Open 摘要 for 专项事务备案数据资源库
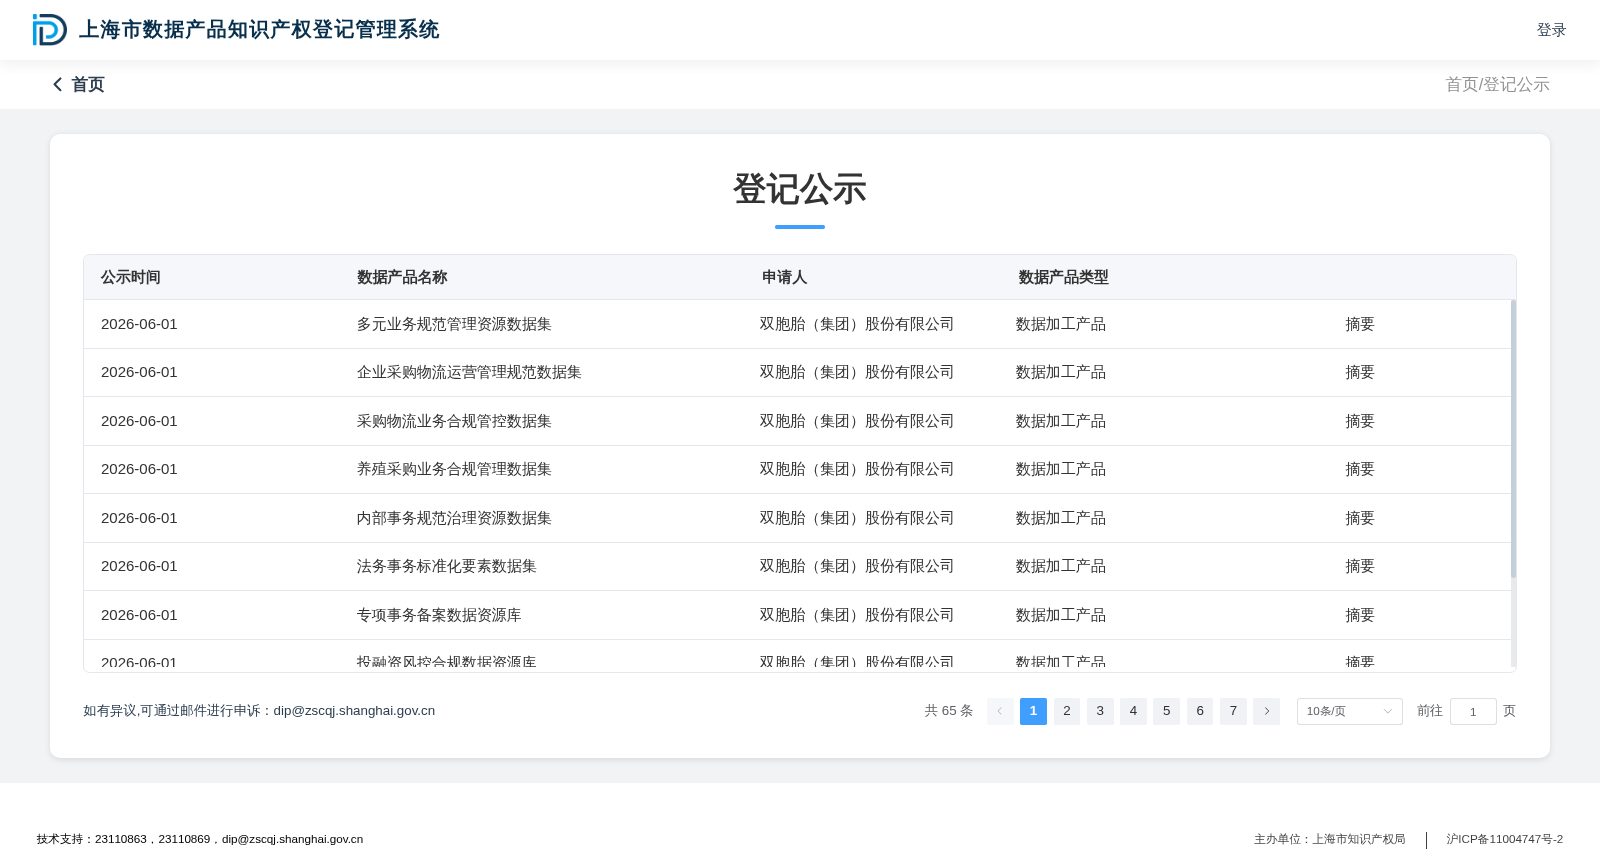1600x861 pixels. (1359, 615)
